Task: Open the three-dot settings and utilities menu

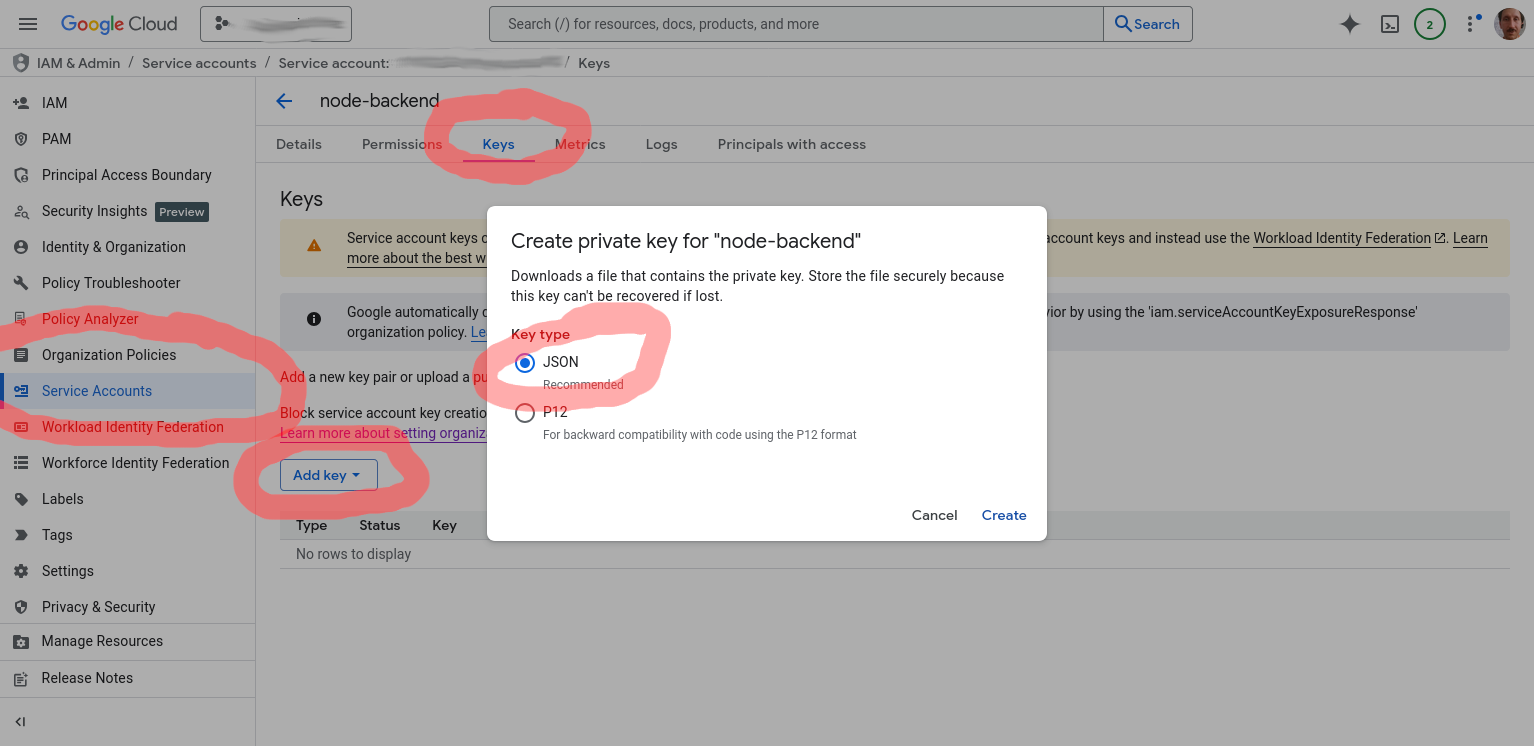Action: click(x=1471, y=24)
